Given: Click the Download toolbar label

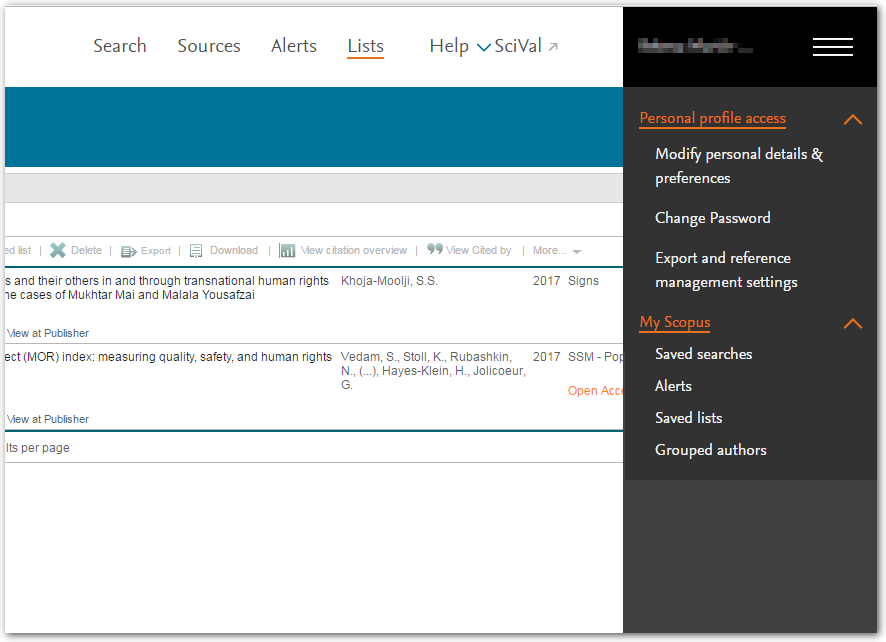Looking at the screenshot, I should tap(234, 250).
